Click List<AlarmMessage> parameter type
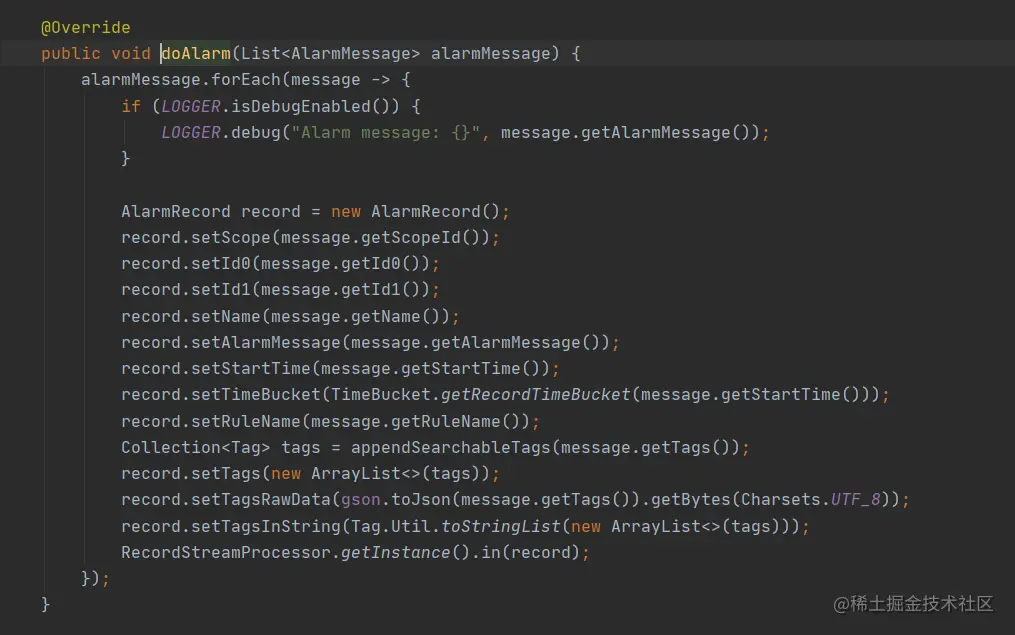Screen dimensions: 1015x635 click(330, 53)
